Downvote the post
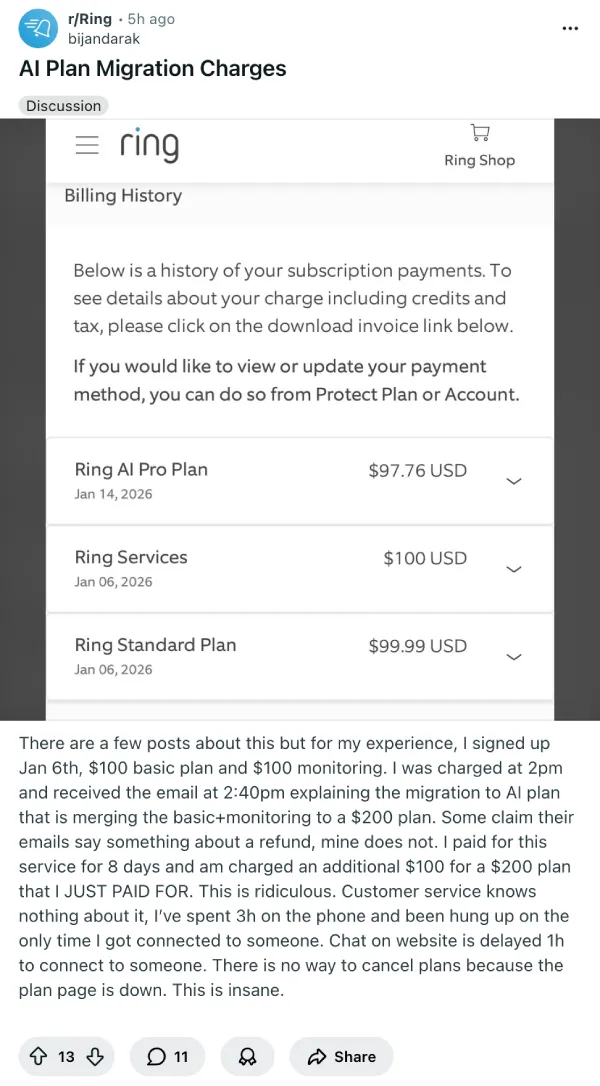 pyautogui.click(x=95, y=1056)
